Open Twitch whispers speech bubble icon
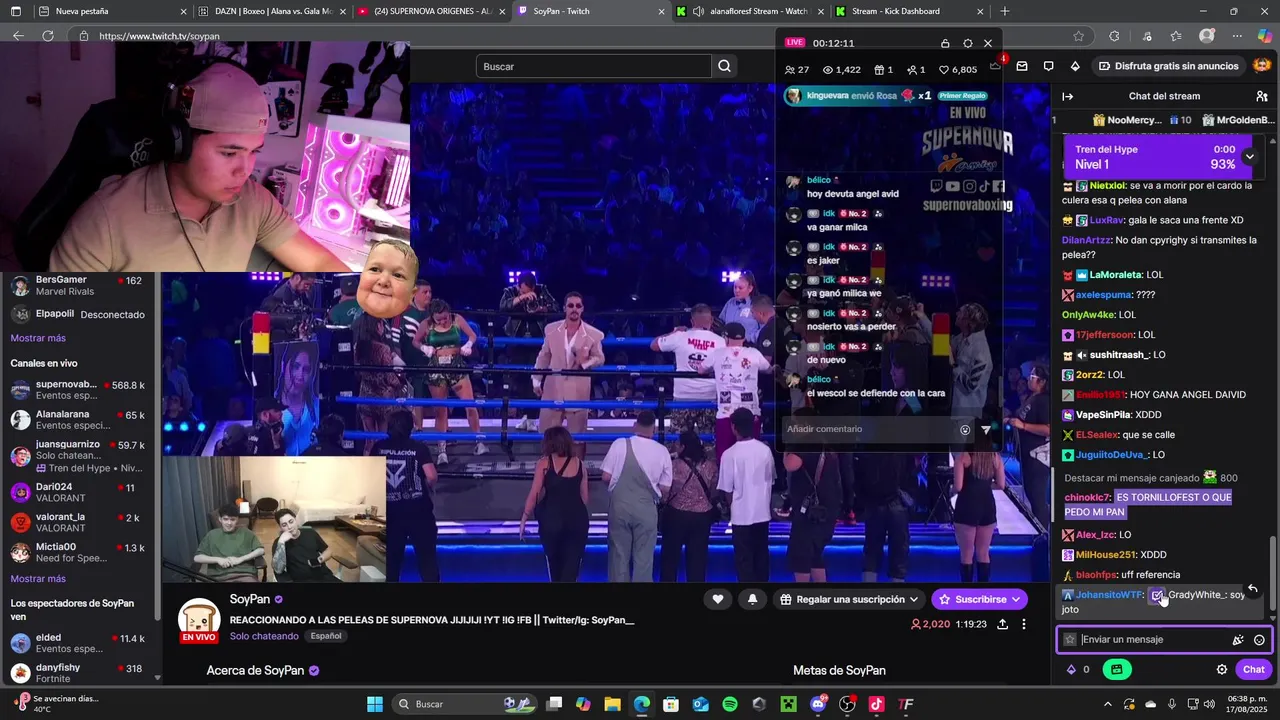Viewport: 1280px width, 720px height. [1048, 66]
